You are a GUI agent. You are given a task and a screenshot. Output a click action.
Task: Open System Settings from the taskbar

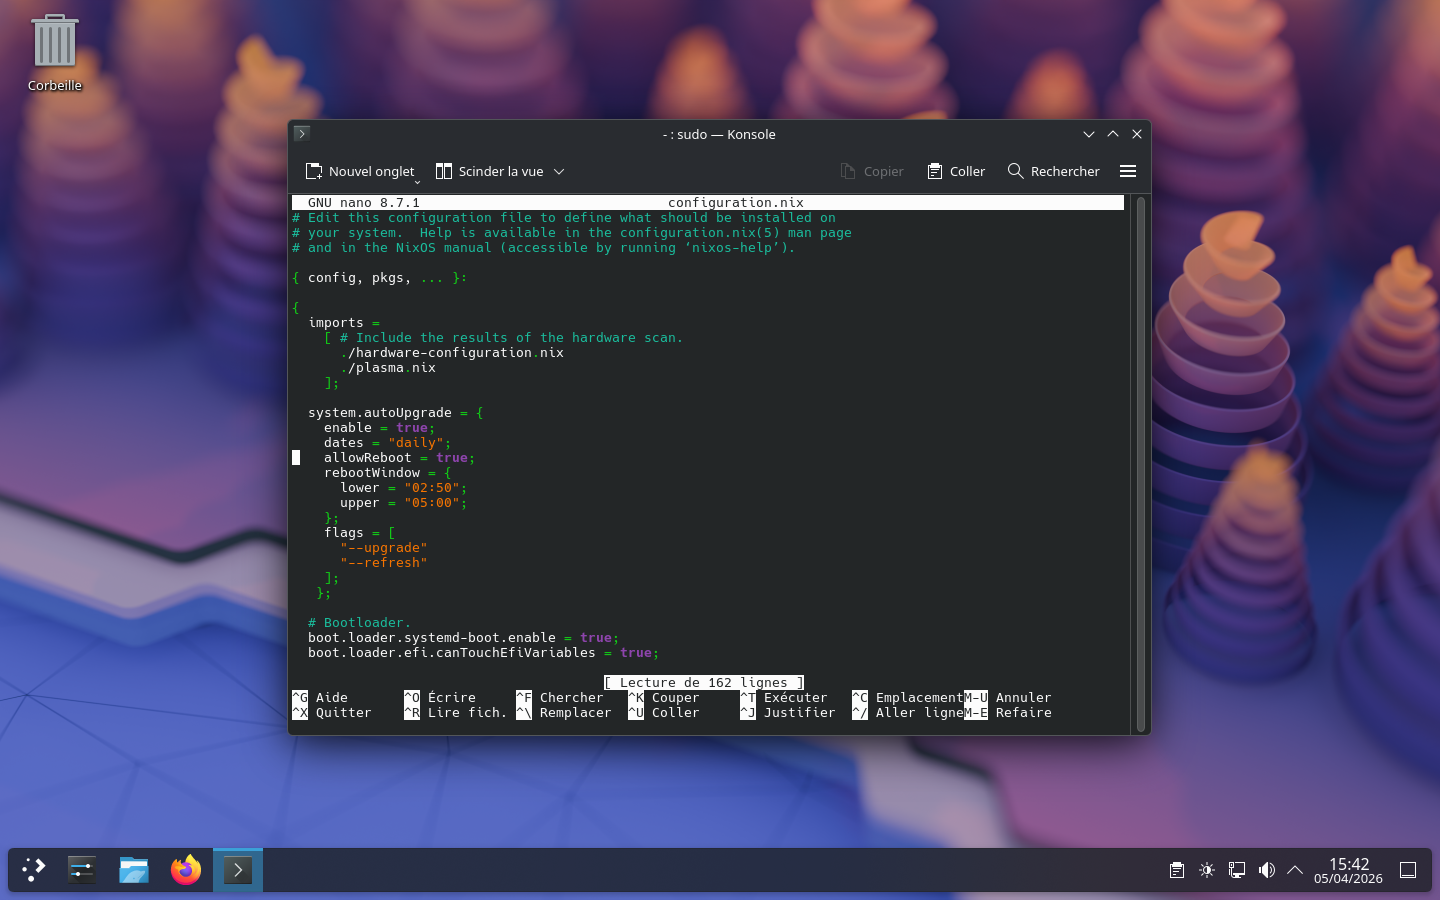pyautogui.click(x=82, y=870)
